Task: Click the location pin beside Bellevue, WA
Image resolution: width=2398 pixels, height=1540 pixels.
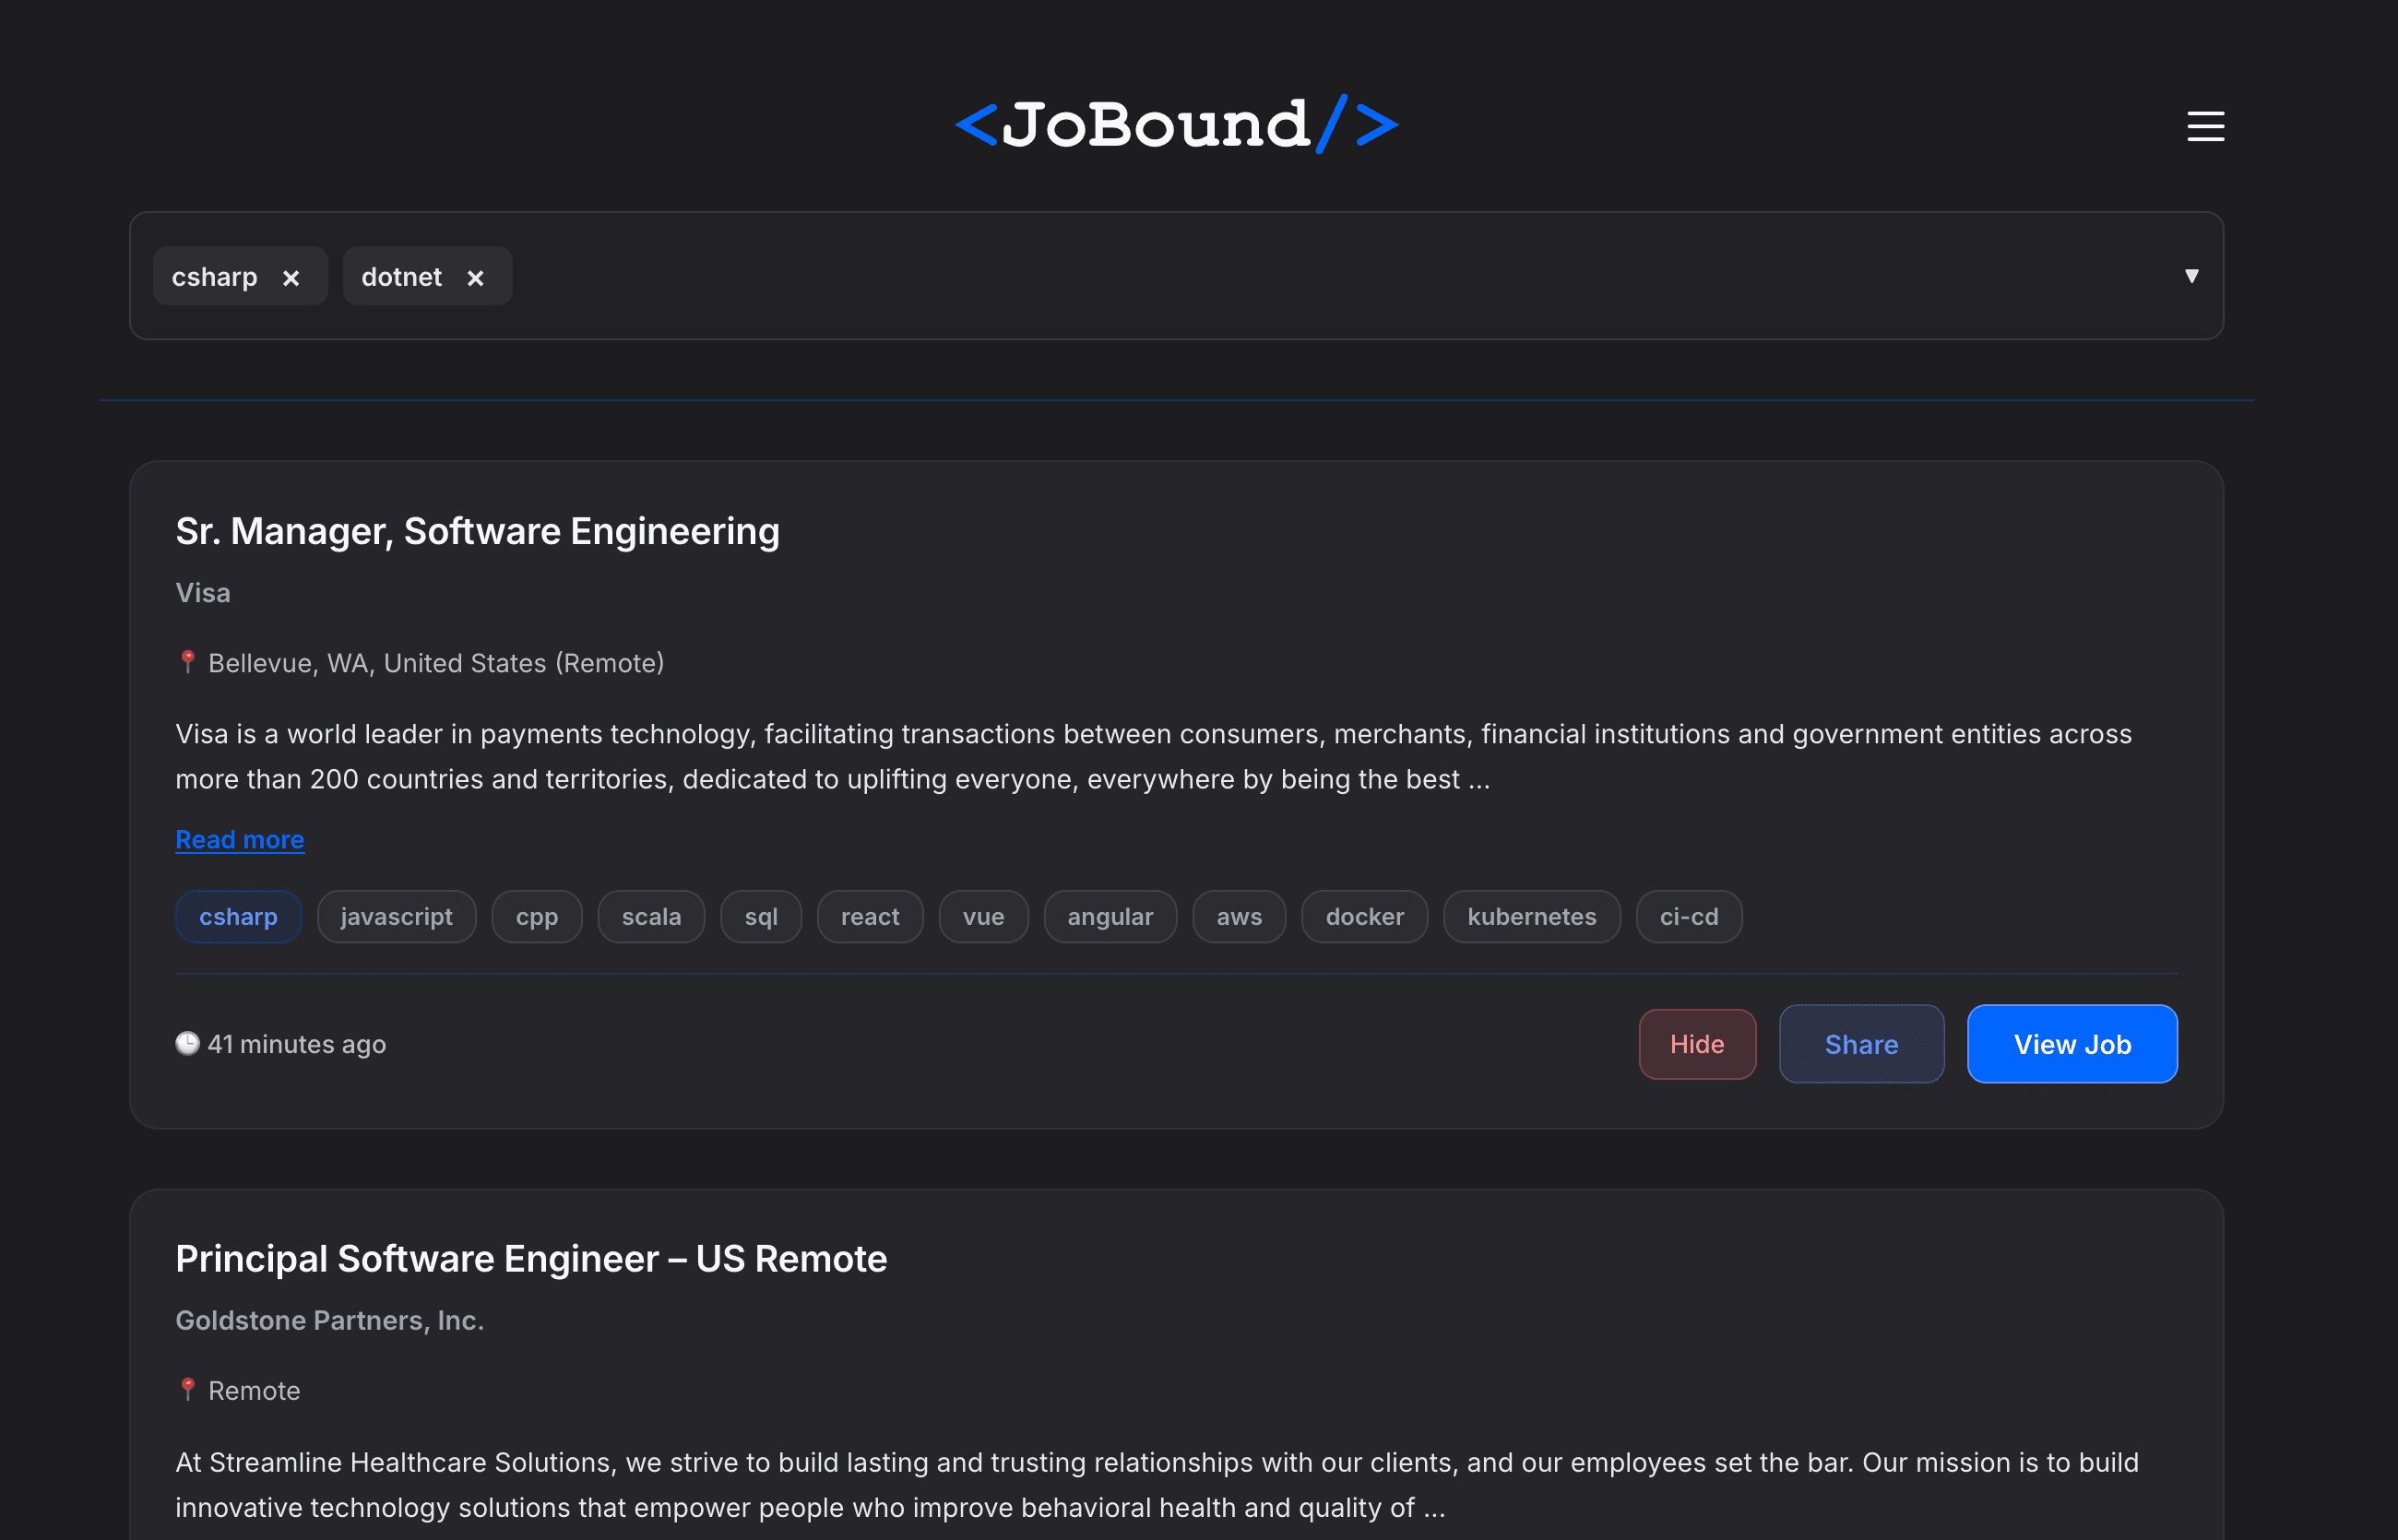Action: (188, 661)
